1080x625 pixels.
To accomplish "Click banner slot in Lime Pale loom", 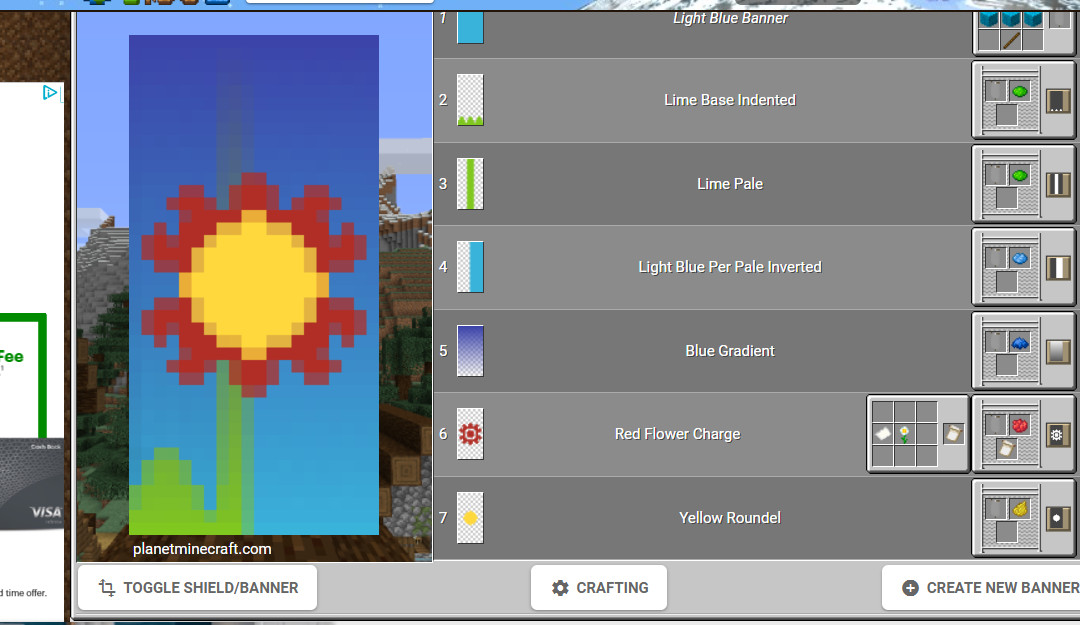I will click(996, 175).
